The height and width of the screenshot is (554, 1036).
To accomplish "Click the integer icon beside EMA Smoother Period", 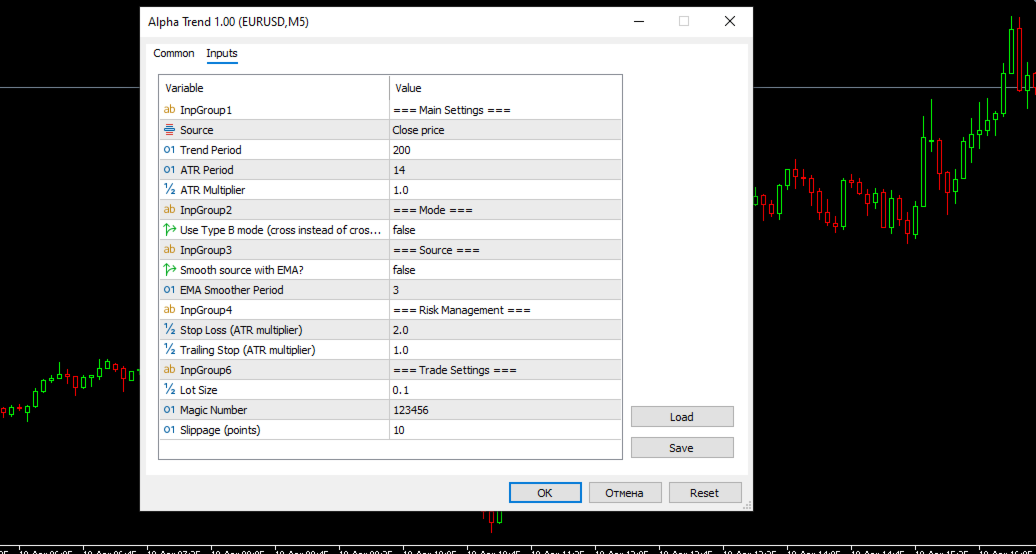I will pos(169,290).
